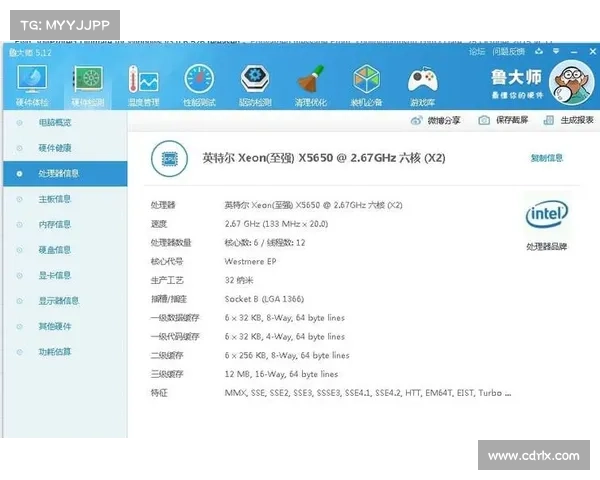Image resolution: width=600 pixels, height=480 pixels.
Task: Show 显卡信息 graphics card info
Action: (x=55, y=275)
